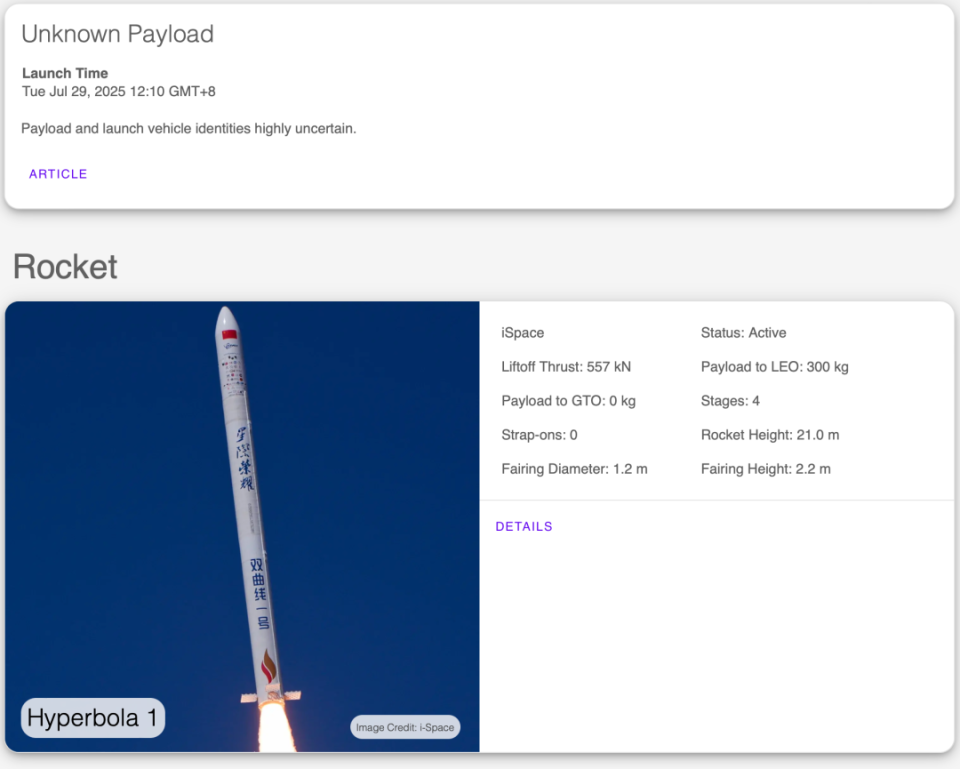Select Payload to GTO: 0 kg
This screenshot has height=769, width=960.
tap(569, 401)
